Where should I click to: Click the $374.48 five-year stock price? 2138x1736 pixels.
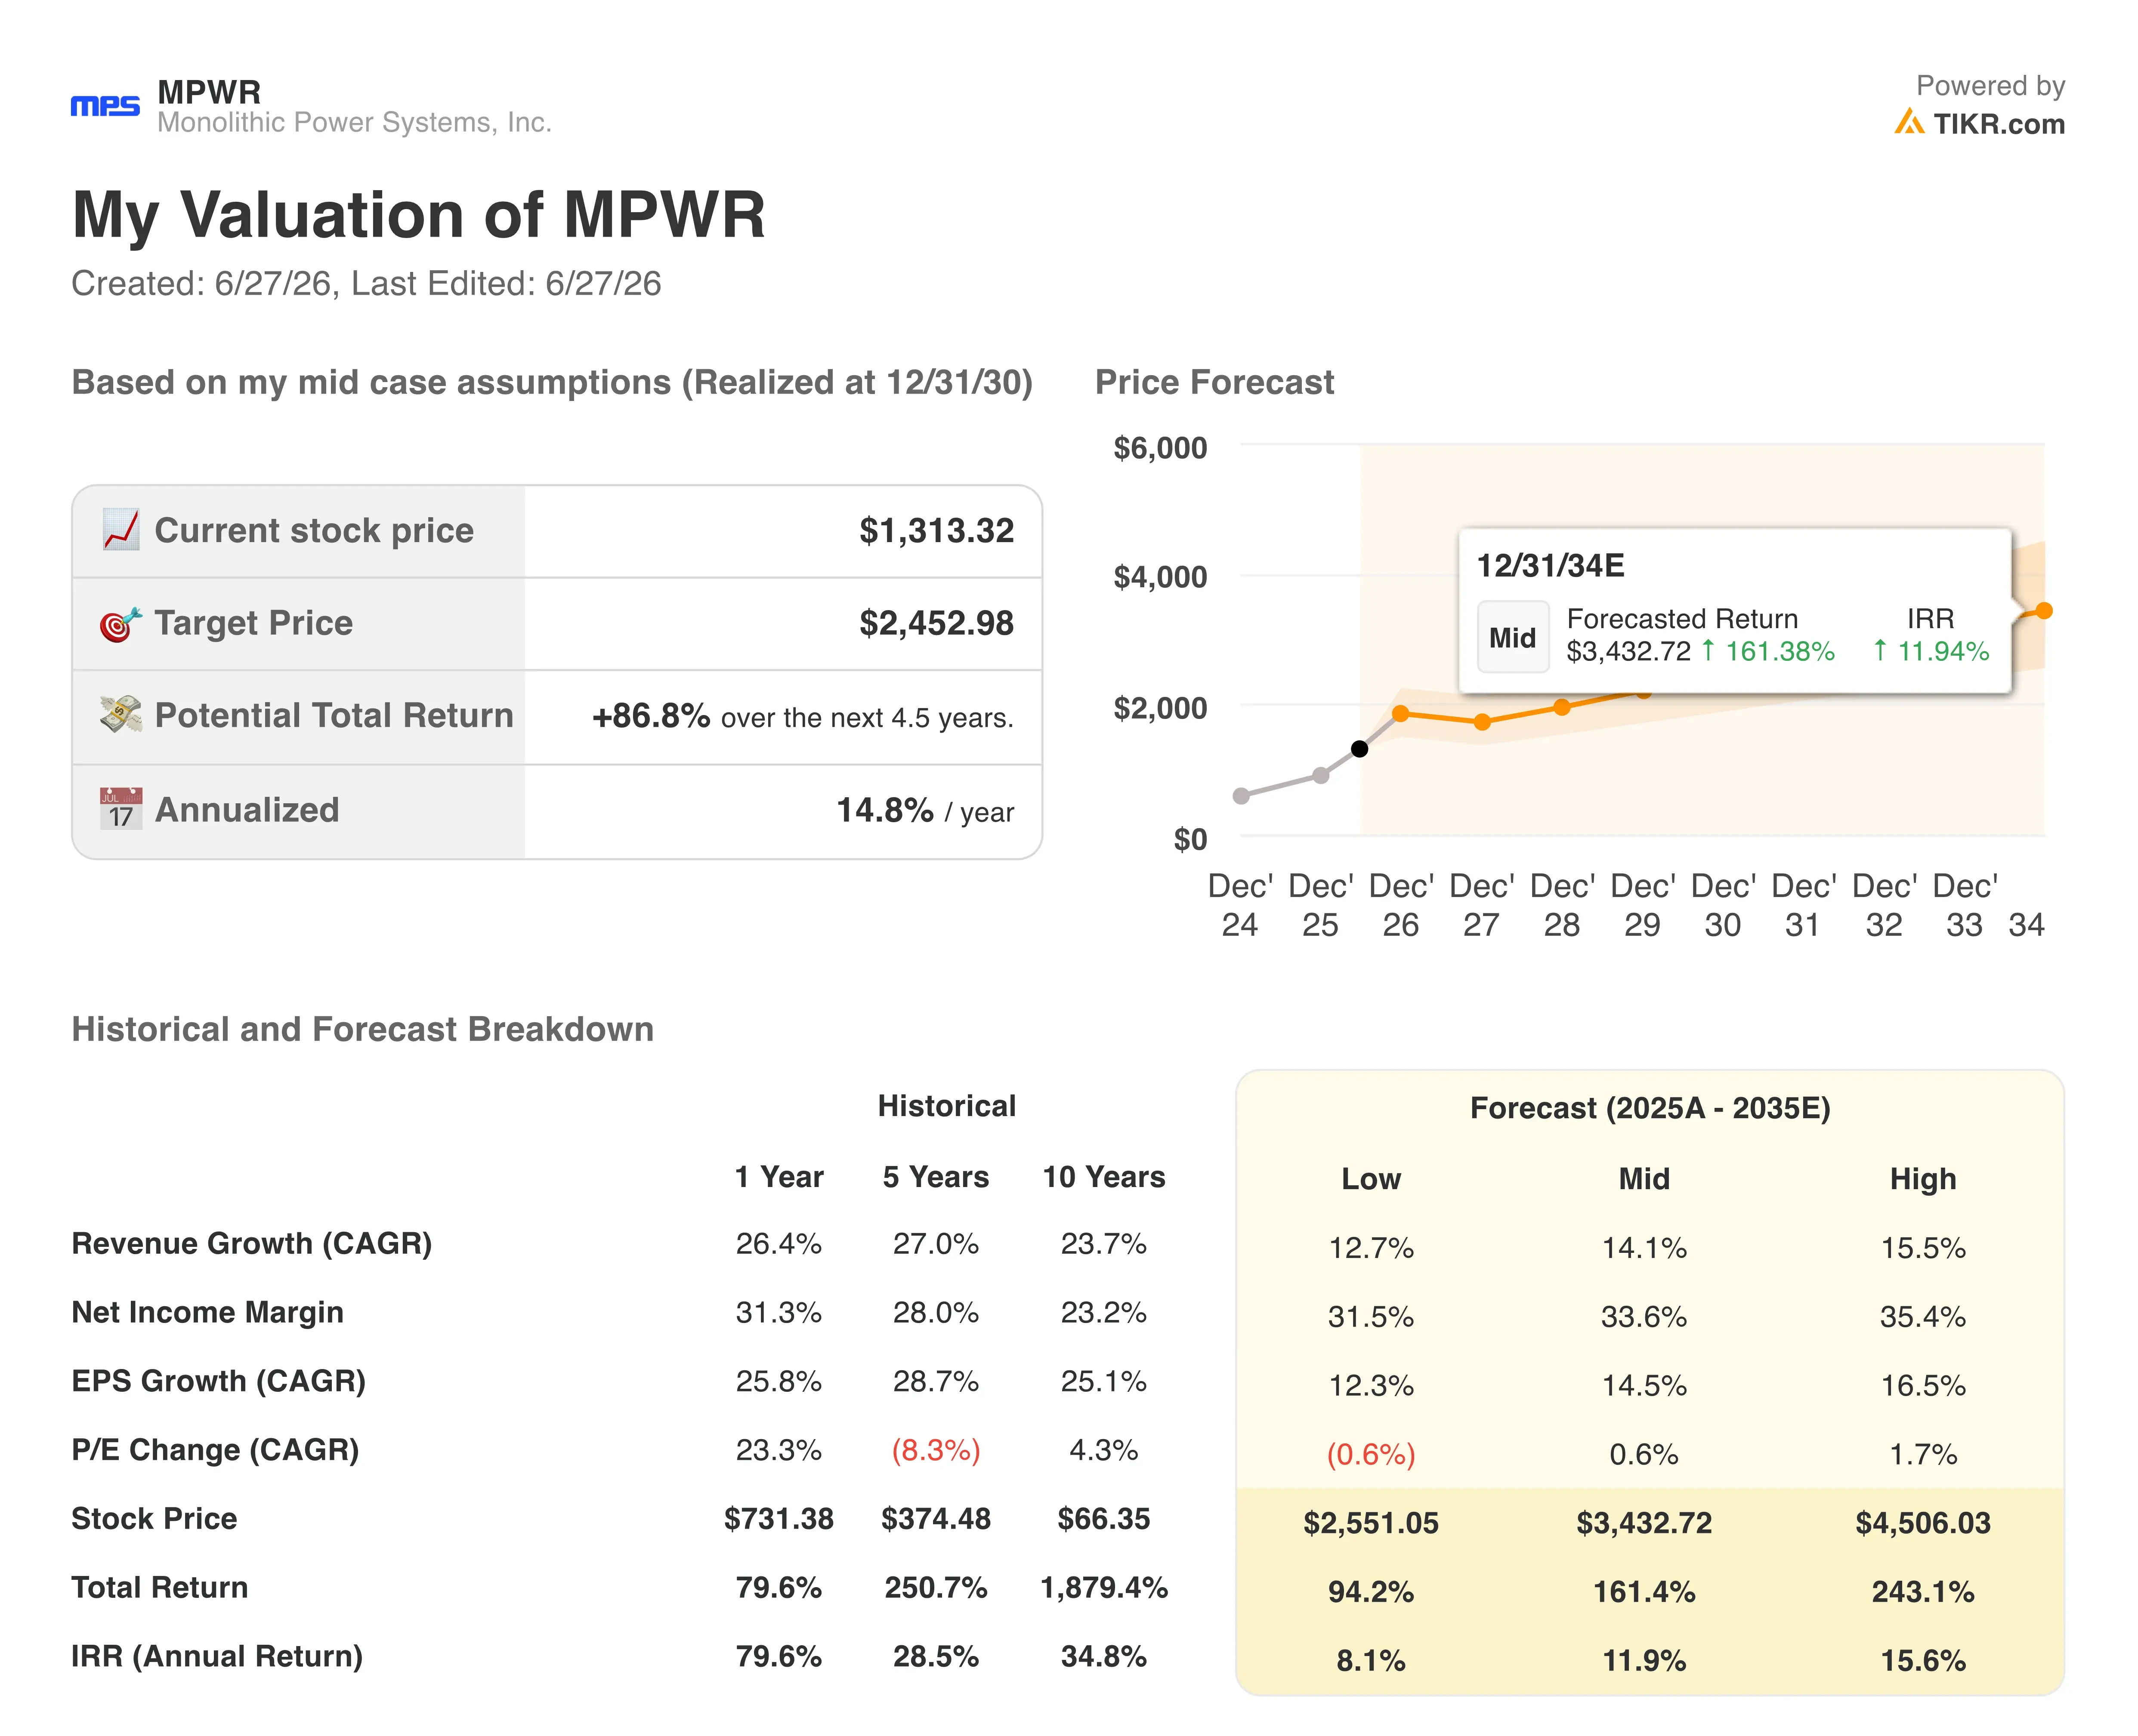[x=936, y=1519]
